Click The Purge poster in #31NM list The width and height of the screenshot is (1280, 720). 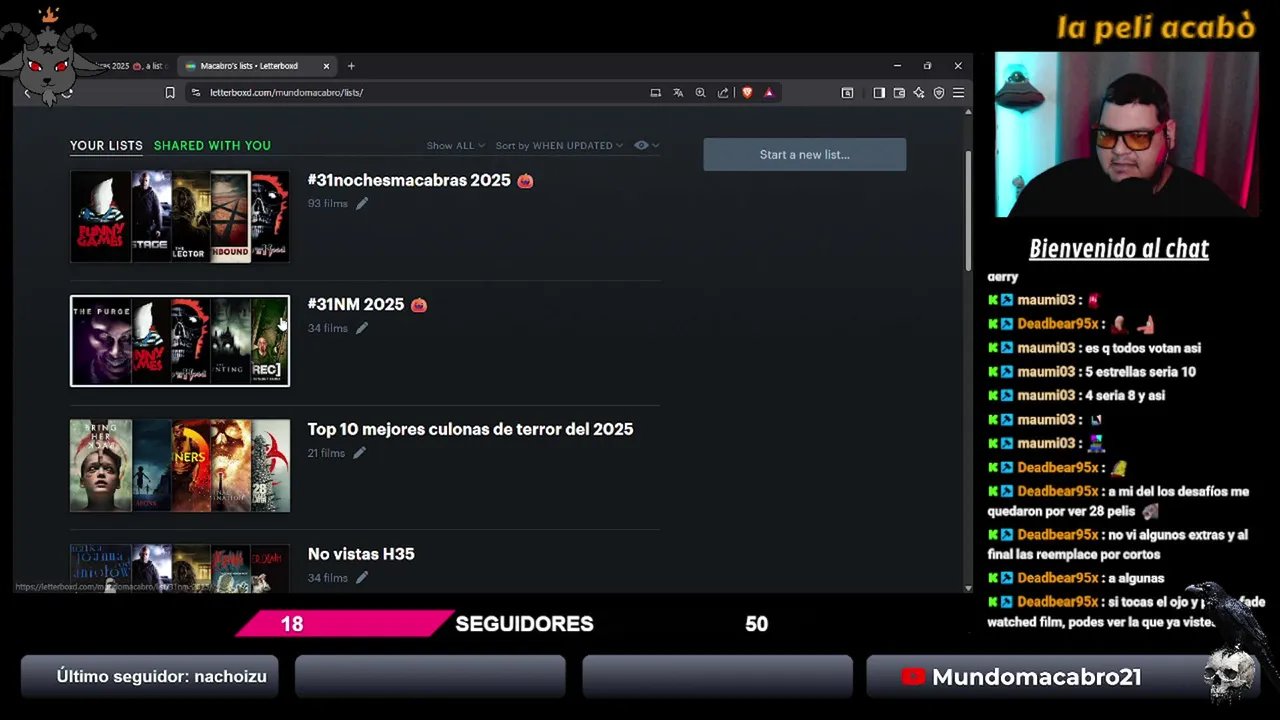click(101, 341)
